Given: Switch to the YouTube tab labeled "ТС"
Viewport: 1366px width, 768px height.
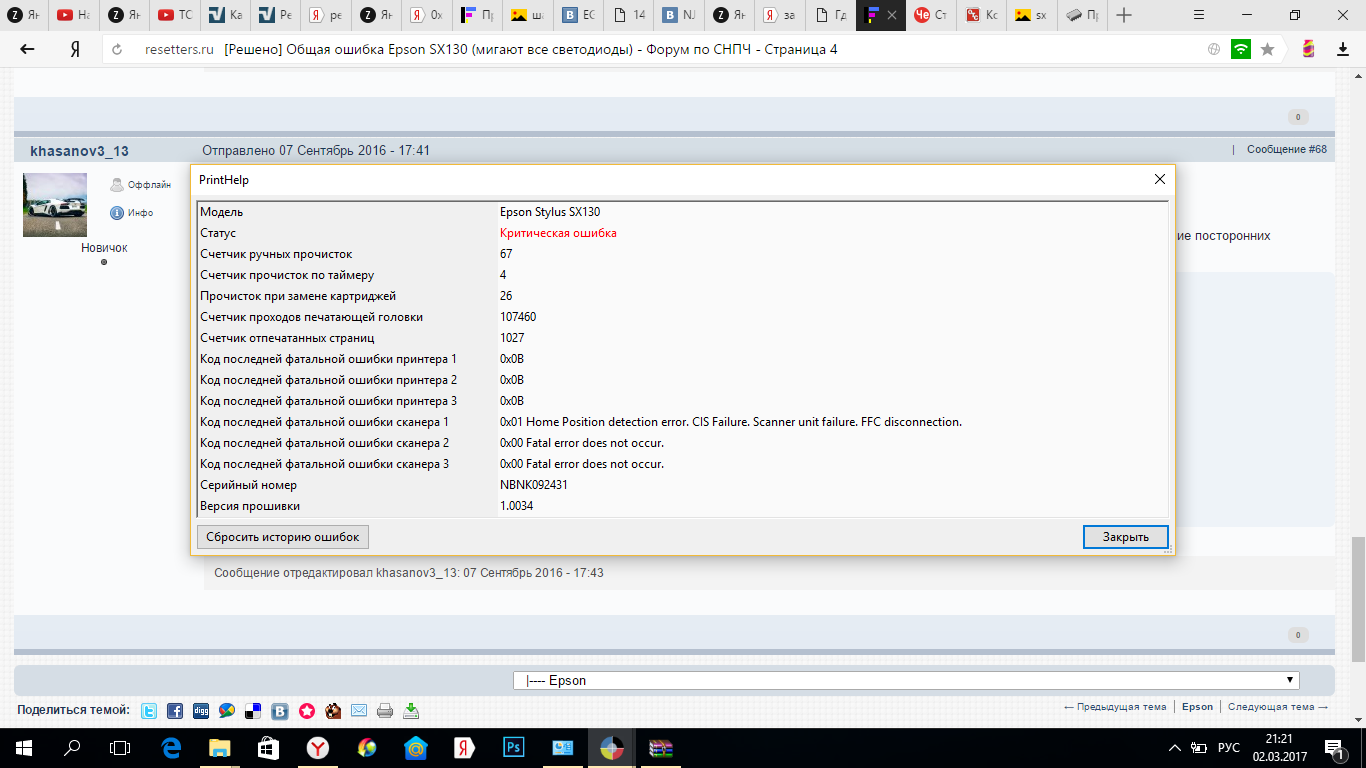Looking at the screenshot, I should (x=176, y=15).
